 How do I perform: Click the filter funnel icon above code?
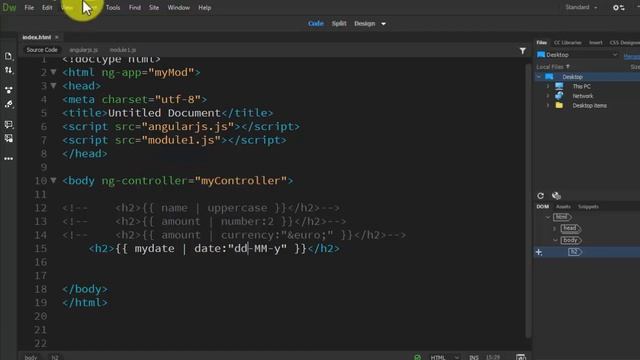click(x=522, y=51)
